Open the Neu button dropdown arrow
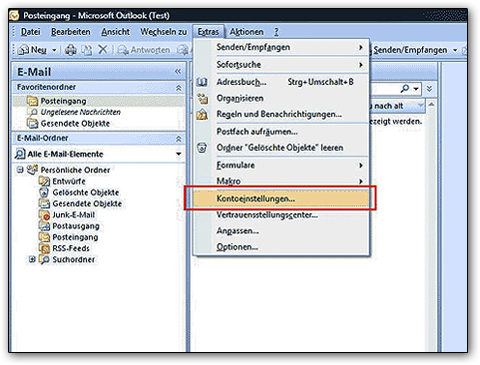This screenshot has height=365, width=480. [54, 50]
